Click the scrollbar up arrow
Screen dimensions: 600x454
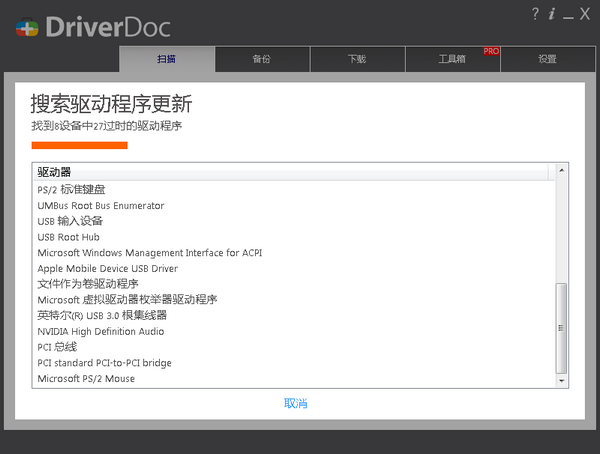coord(561,172)
